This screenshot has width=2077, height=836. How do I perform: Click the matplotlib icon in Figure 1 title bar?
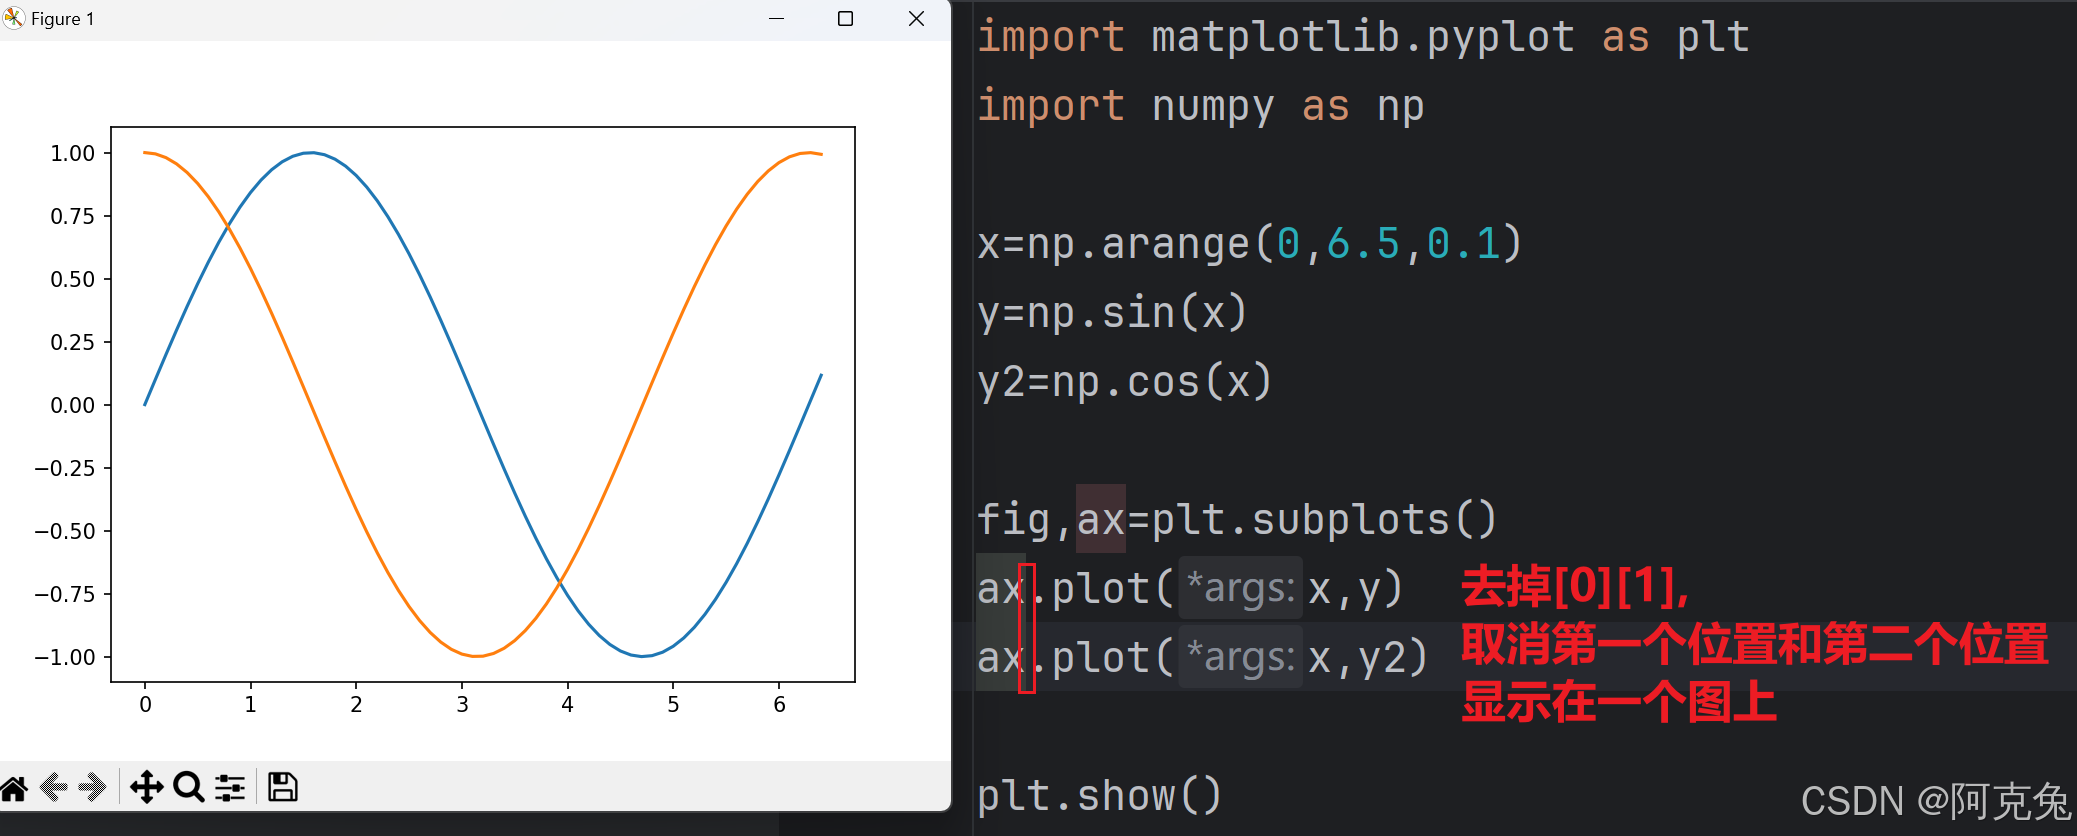(x=13, y=18)
